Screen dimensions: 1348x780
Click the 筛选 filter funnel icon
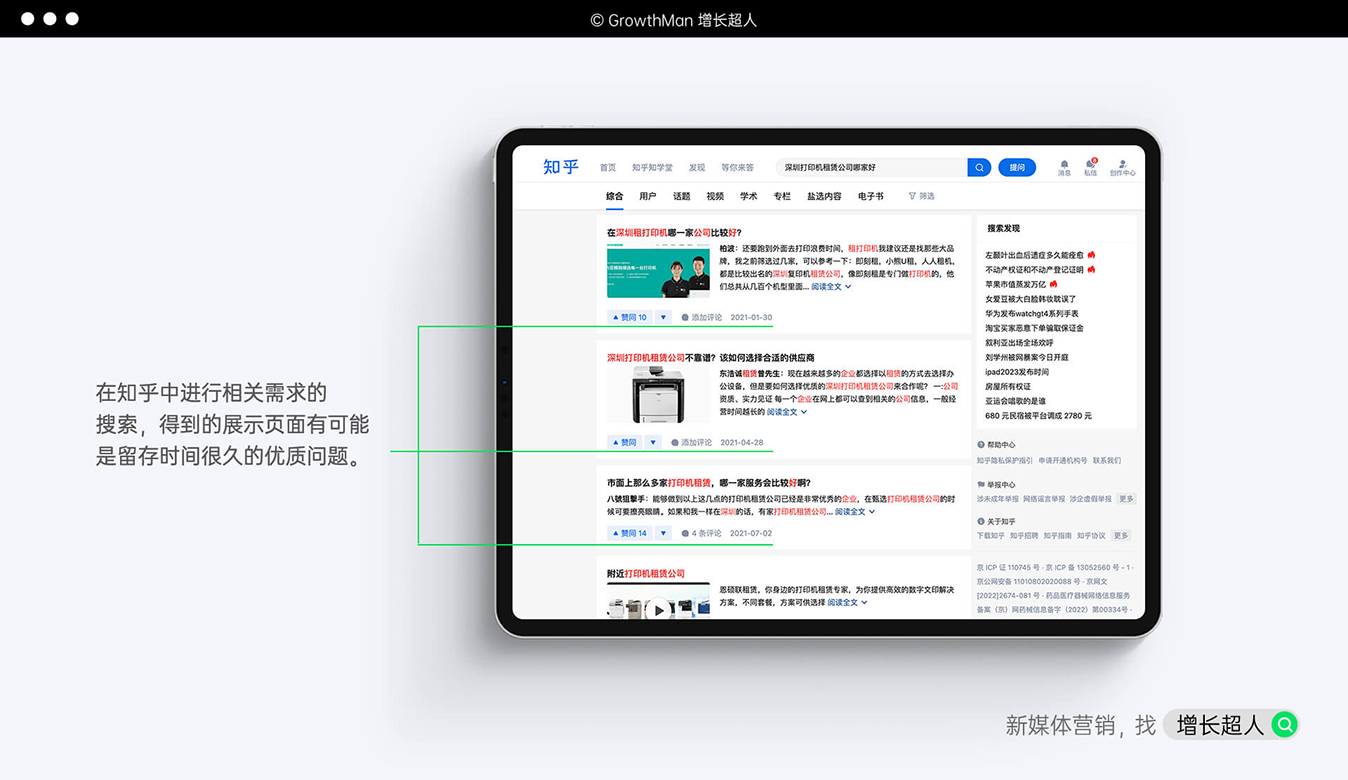(912, 197)
